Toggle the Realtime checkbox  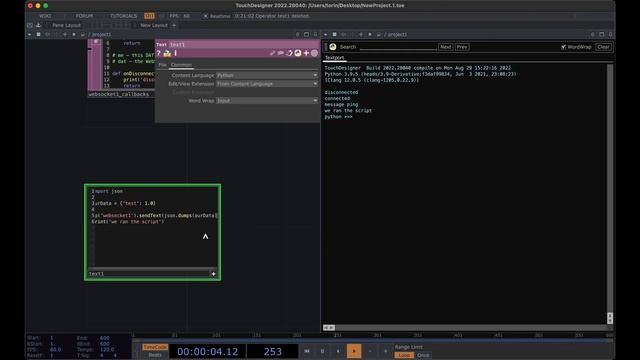click(x=206, y=16)
